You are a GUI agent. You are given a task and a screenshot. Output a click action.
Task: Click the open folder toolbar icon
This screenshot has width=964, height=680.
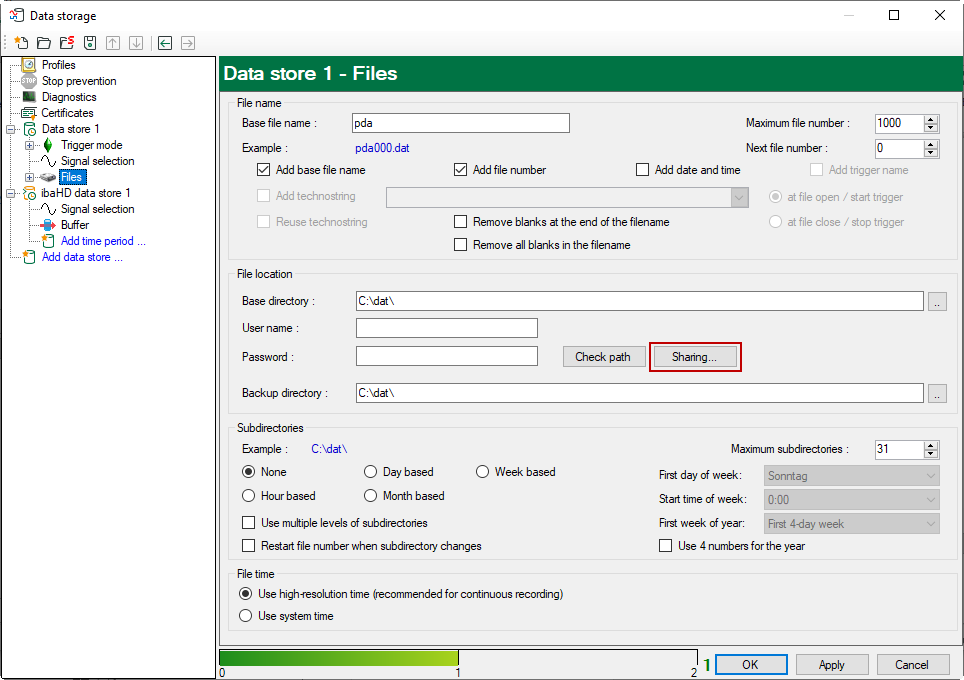(x=43, y=43)
